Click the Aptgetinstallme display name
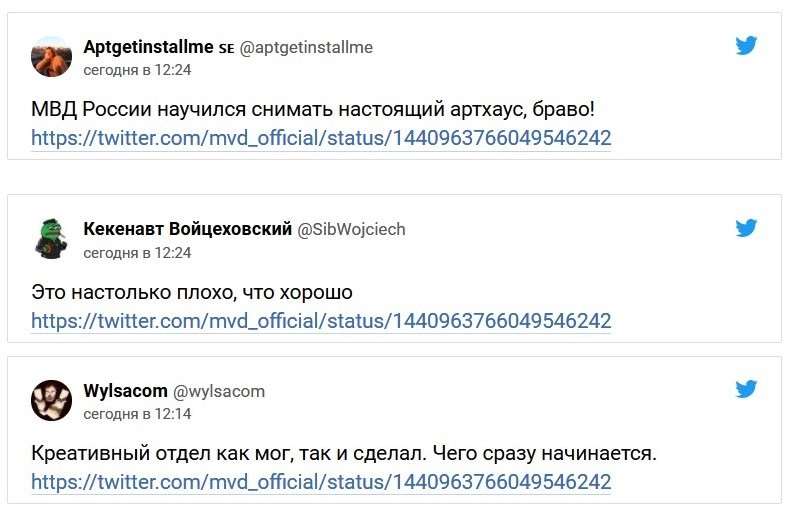 pyautogui.click(x=148, y=47)
